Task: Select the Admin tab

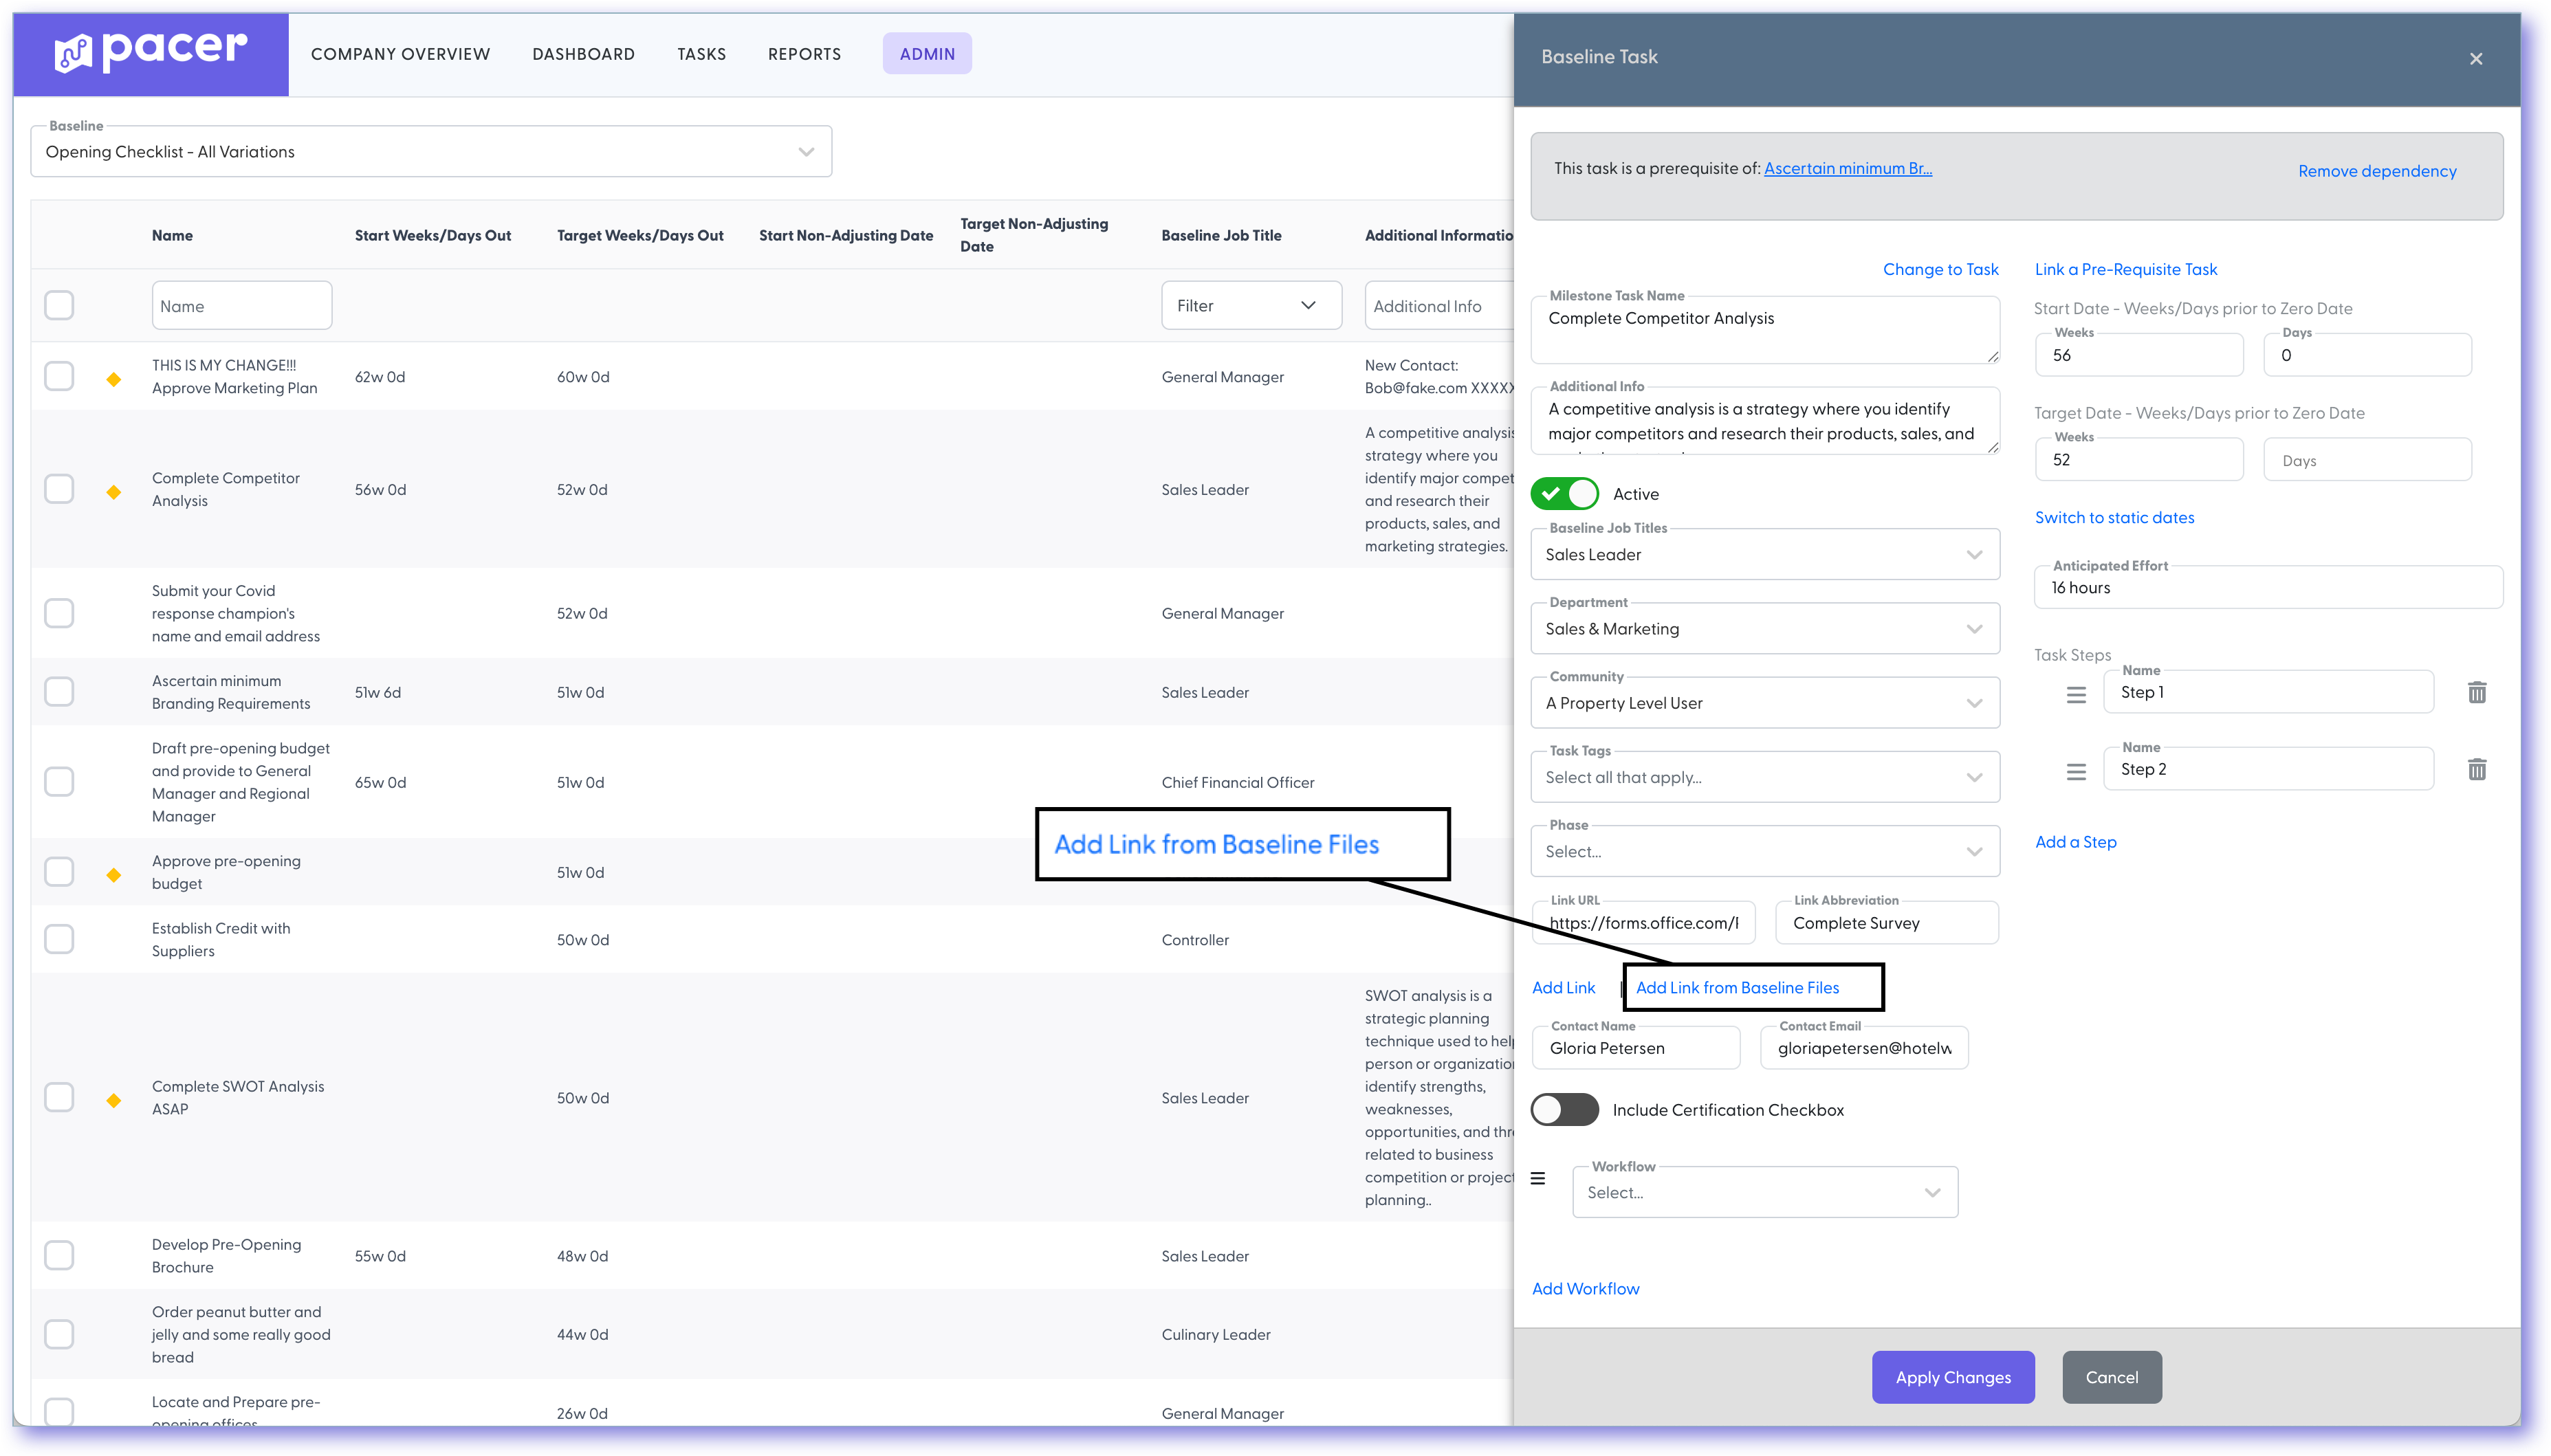Action: pos(927,54)
